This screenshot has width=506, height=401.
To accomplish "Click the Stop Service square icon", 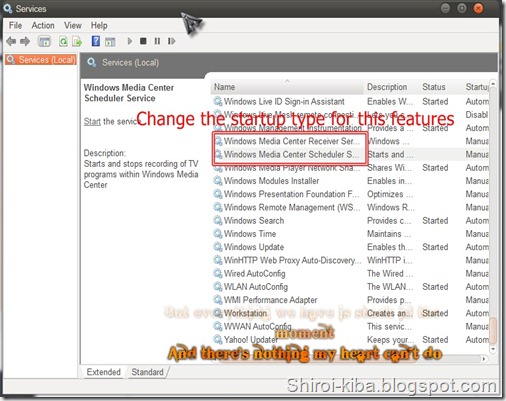I will (x=143, y=41).
